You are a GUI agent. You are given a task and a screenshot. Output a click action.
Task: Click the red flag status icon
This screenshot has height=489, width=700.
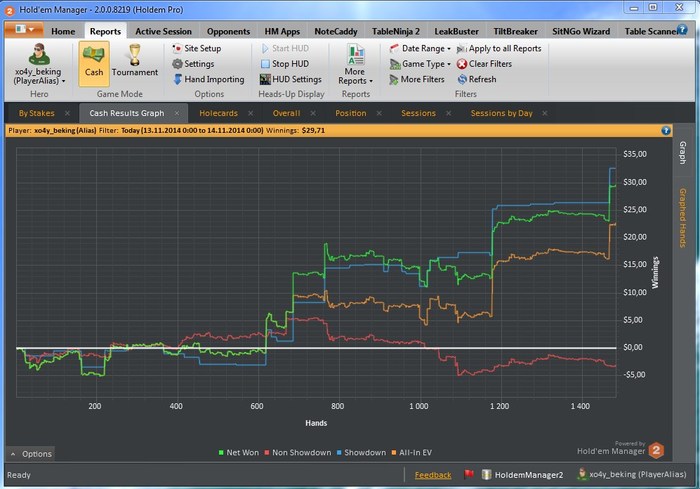click(468, 474)
